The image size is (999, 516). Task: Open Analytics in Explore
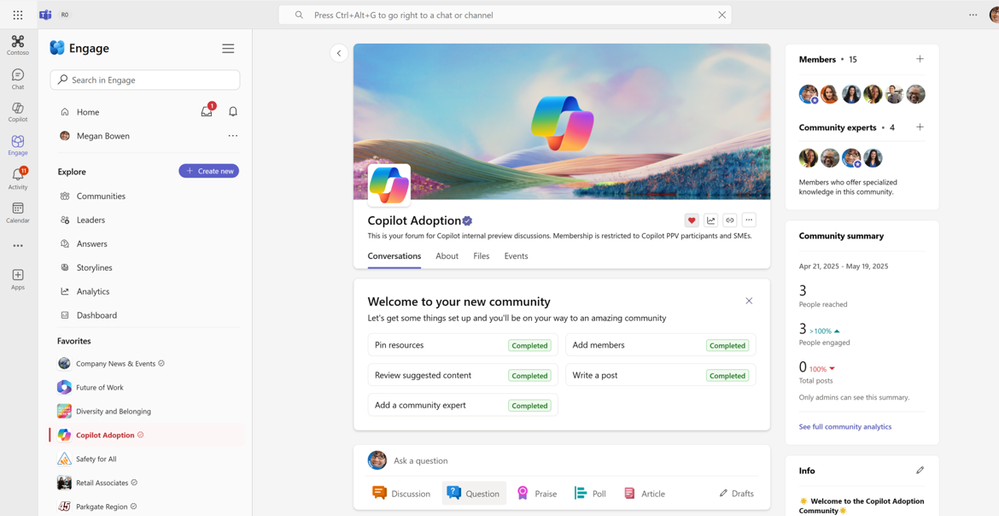pyautogui.click(x=93, y=291)
